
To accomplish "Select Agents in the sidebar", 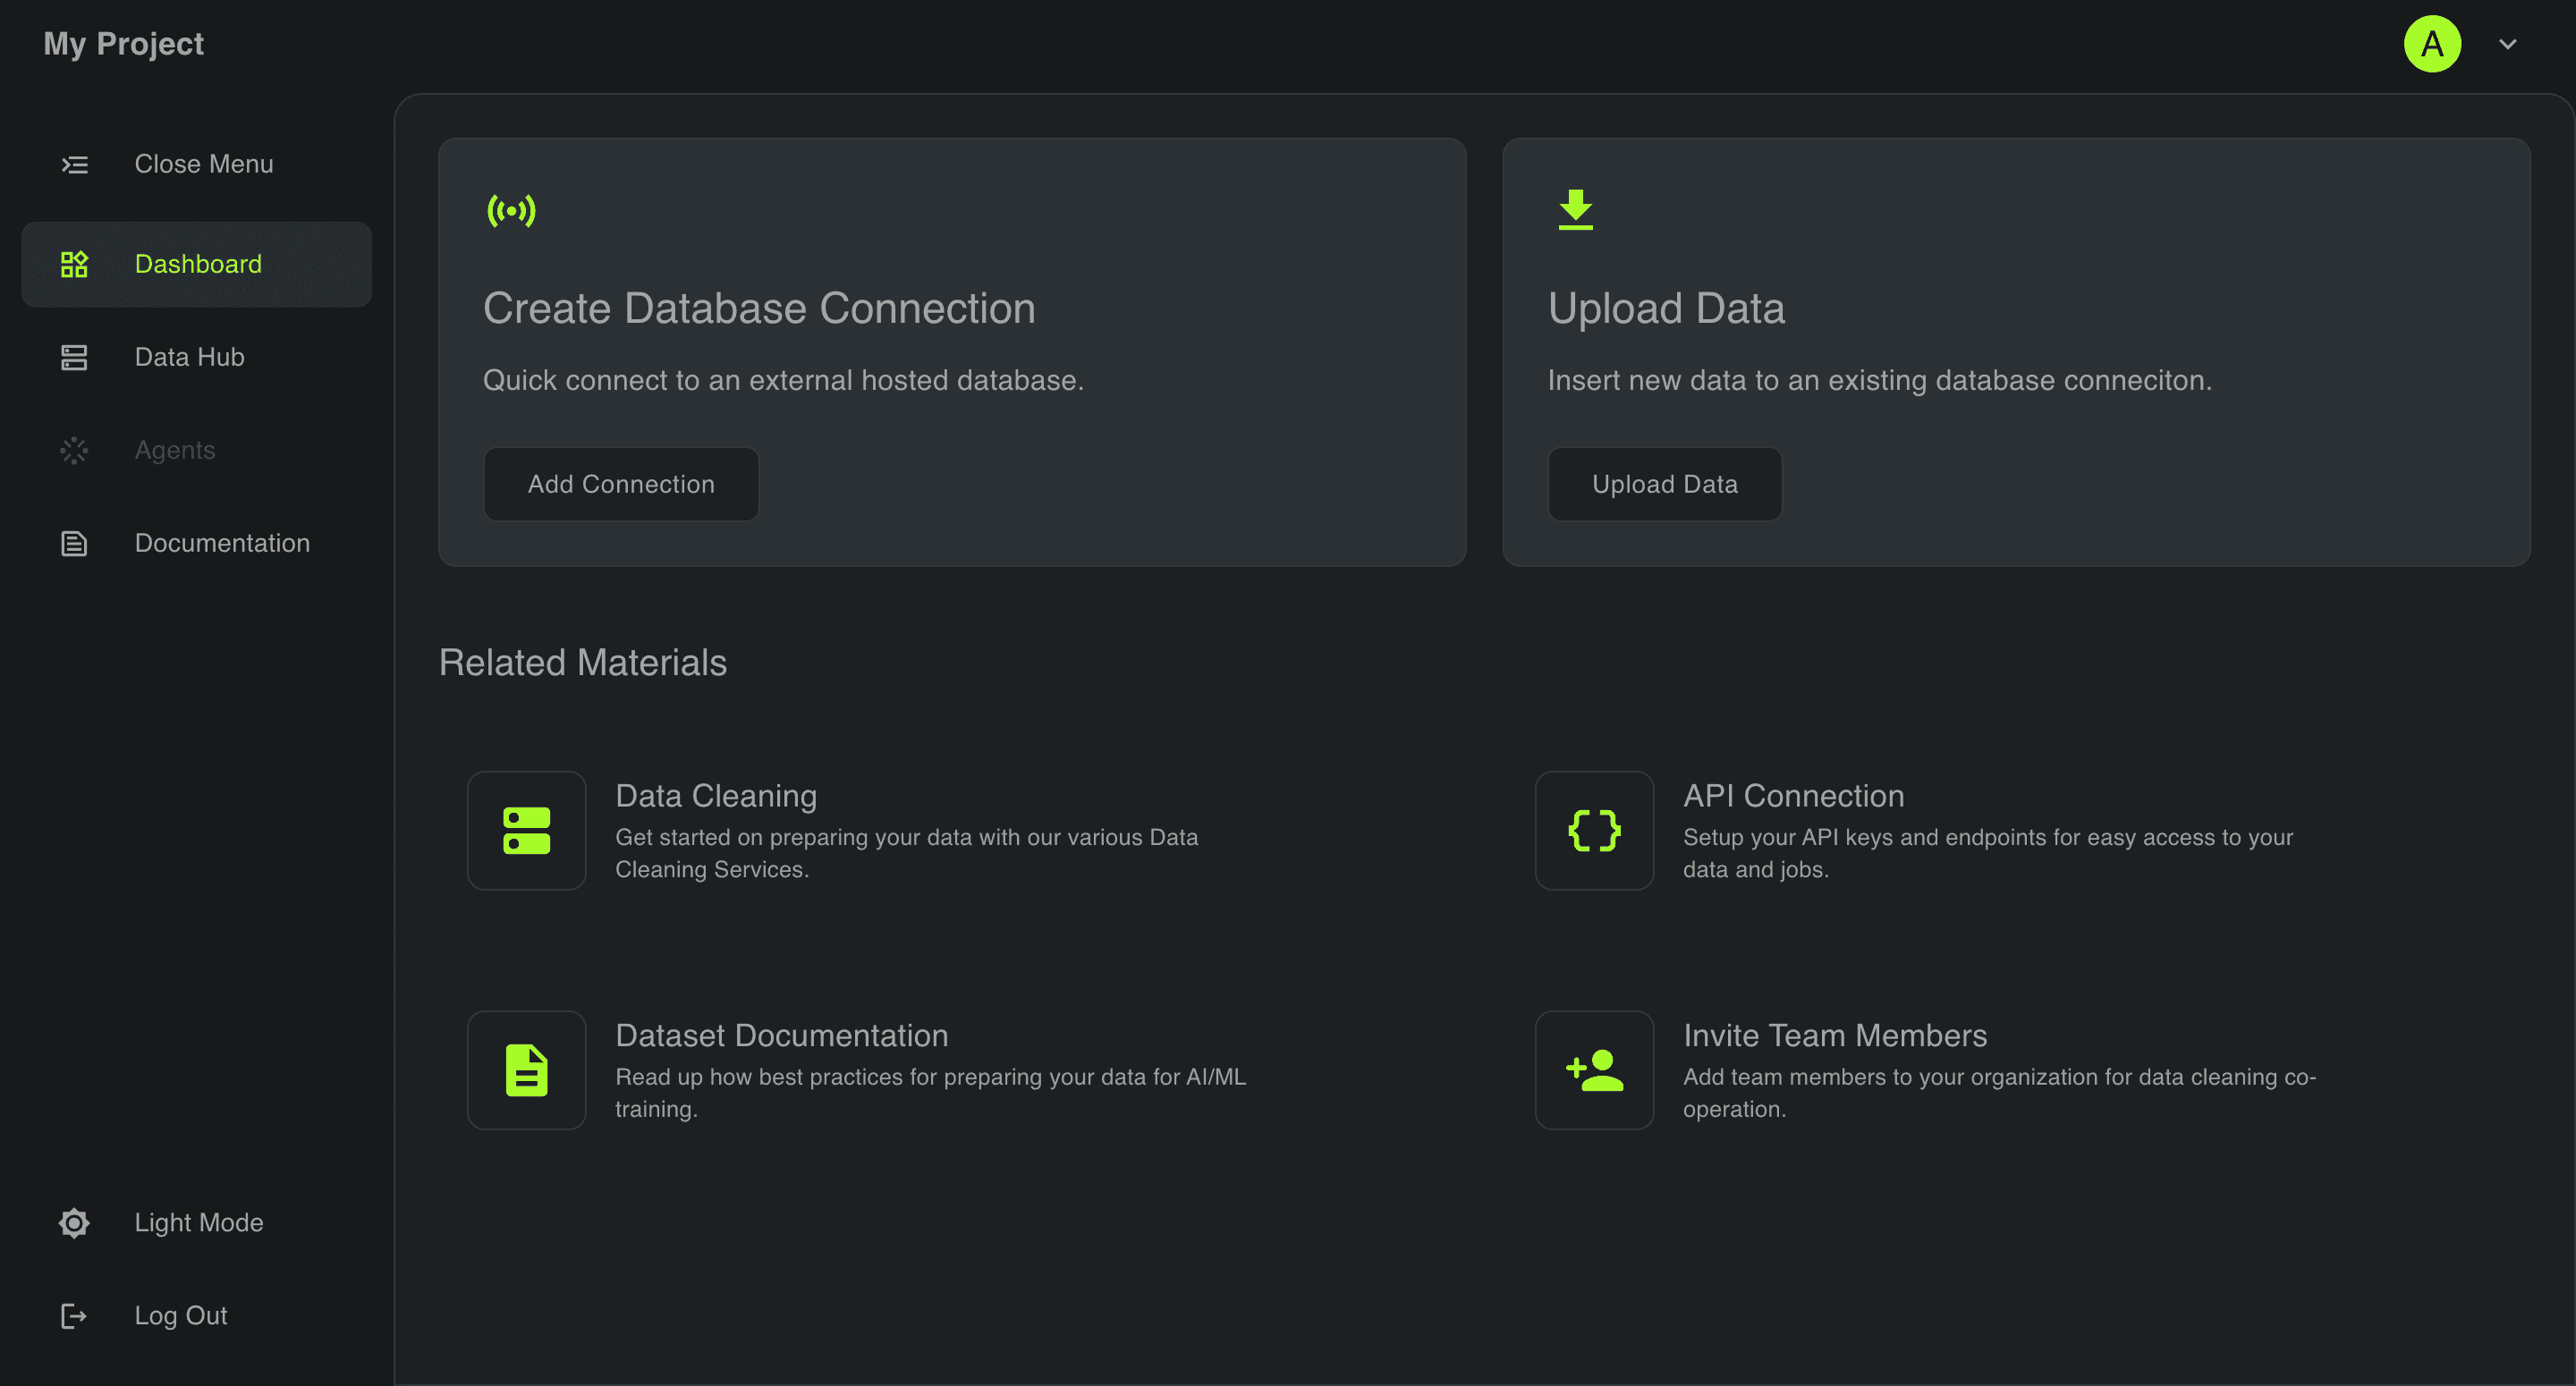I will coord(197,450).
